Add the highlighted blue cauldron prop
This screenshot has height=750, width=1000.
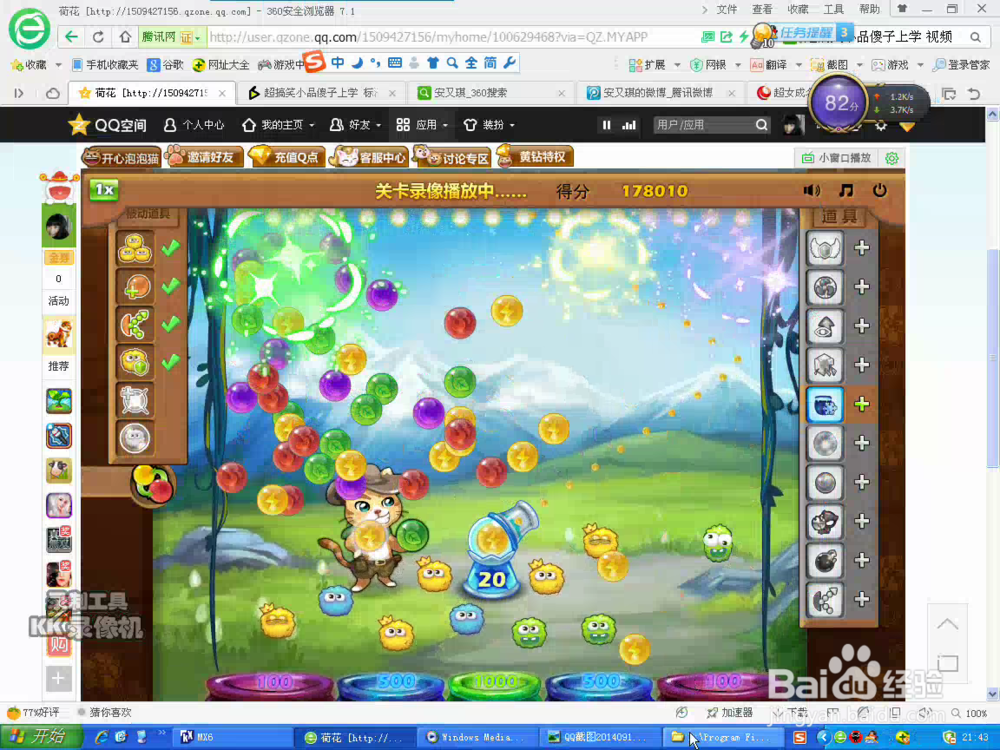pyautogui.click(x=862, y=404)
